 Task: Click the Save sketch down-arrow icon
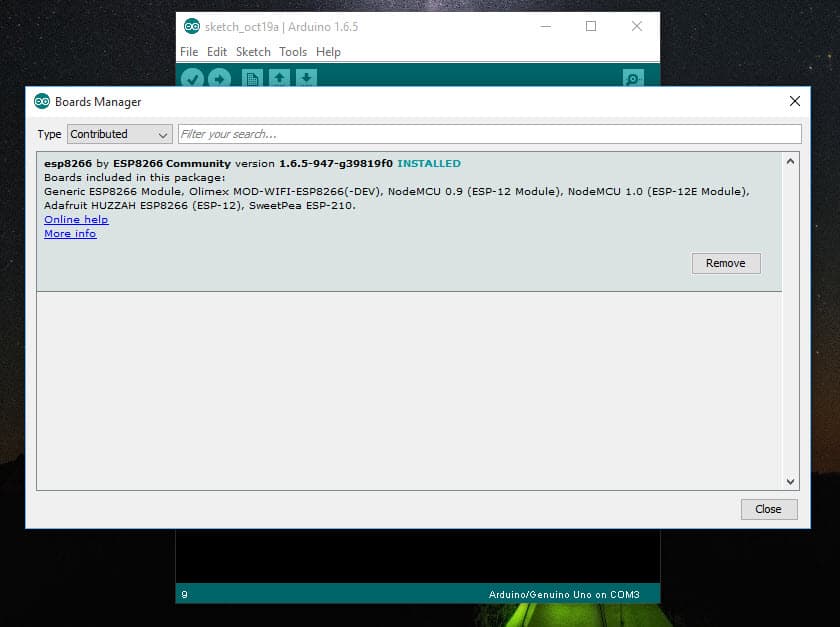(x=306, y=79)
